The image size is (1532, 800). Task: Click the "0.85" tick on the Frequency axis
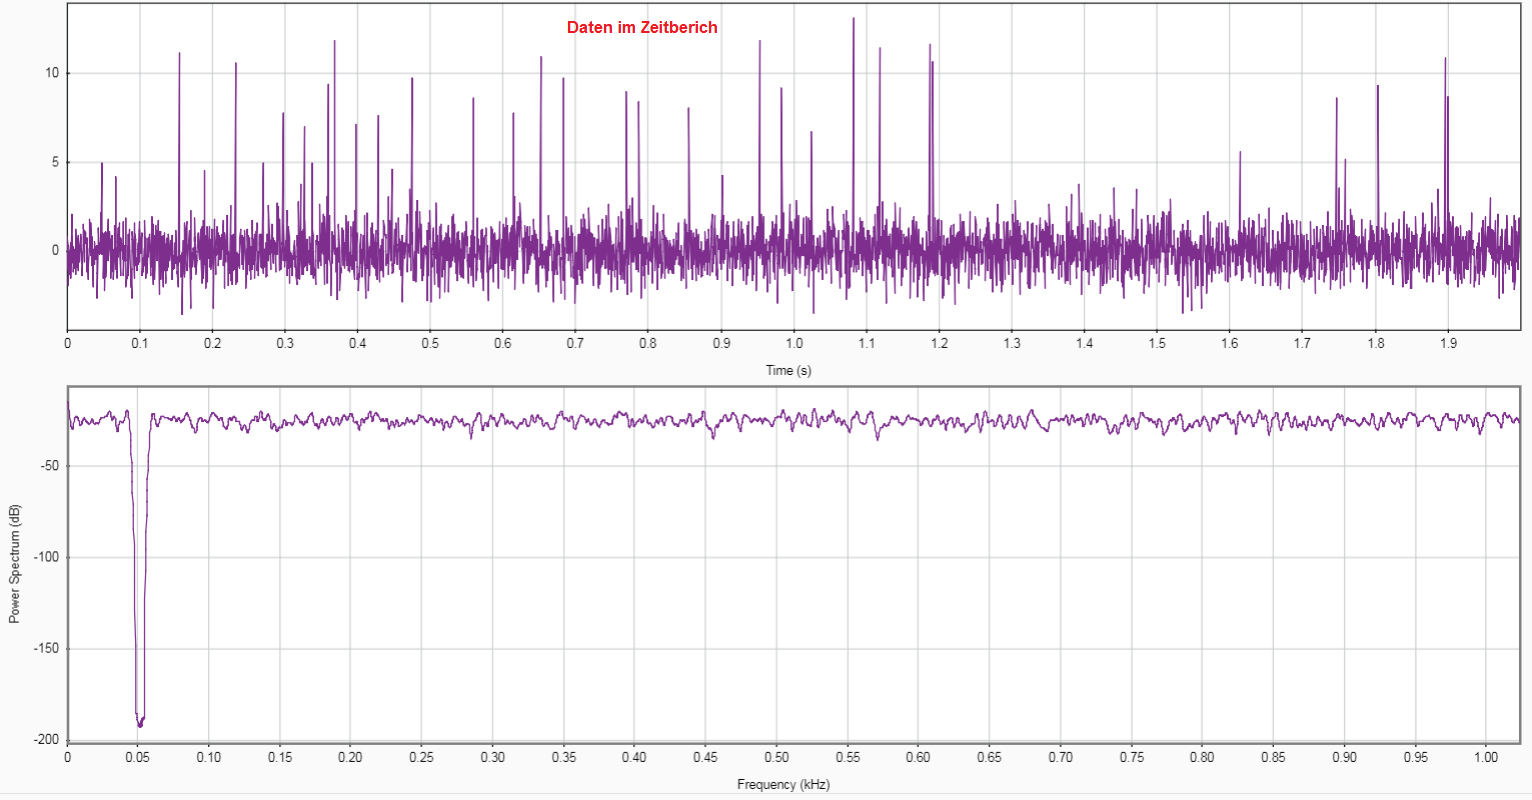[1273, 757]
